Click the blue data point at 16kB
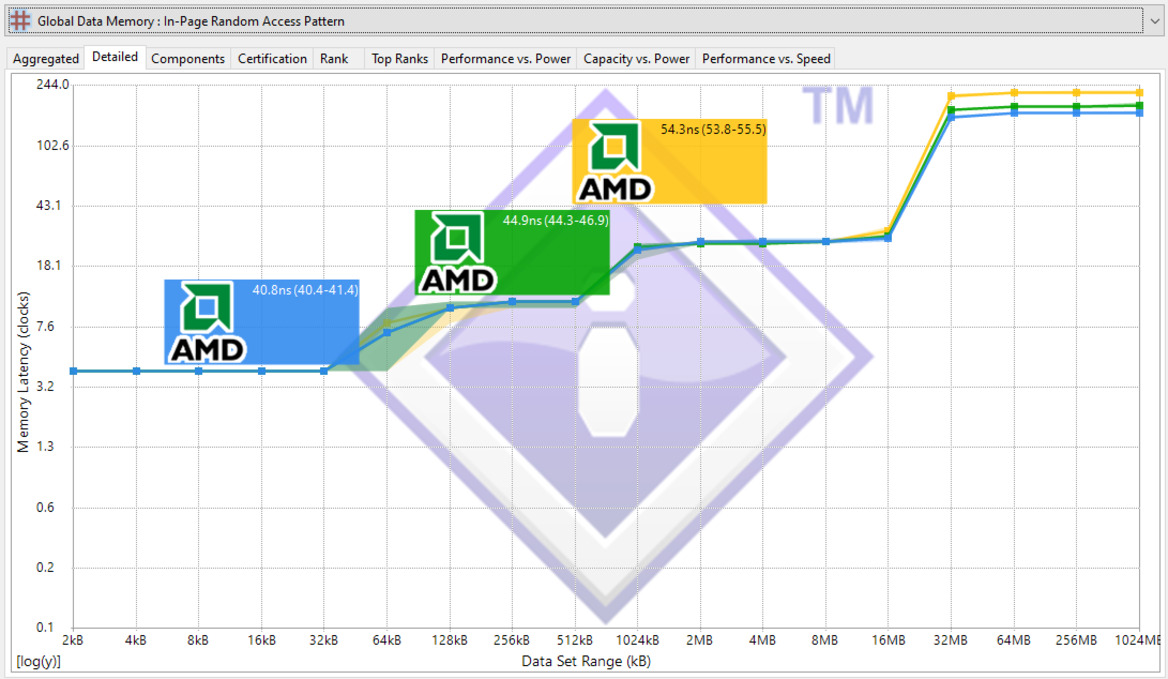Viewport: 1168px width, 679px height. coord(261,371)
